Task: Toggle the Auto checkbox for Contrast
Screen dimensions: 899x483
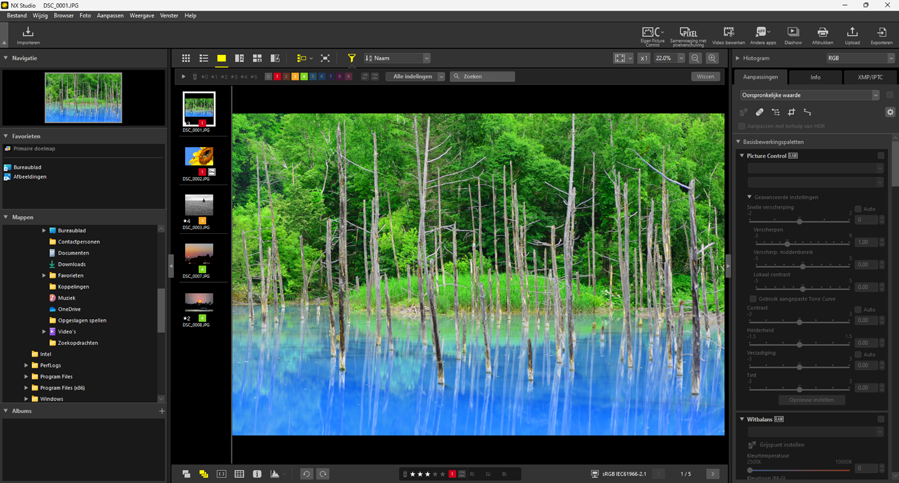Action: point(858,310)
